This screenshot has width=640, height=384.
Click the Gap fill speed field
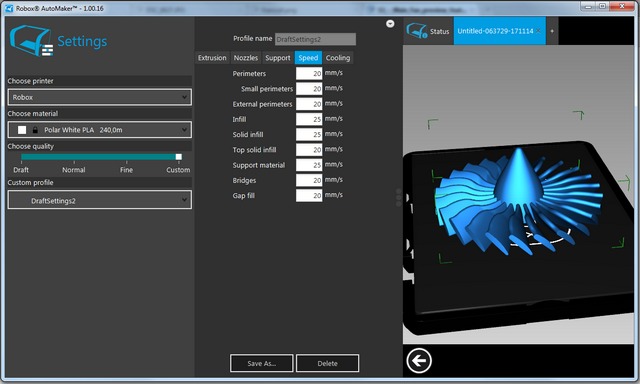coord(309,195)
